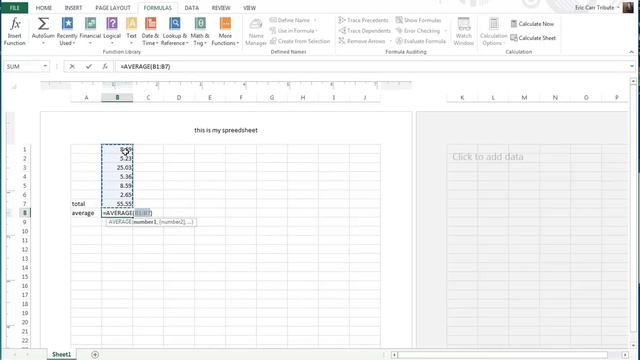Switch to the DATA tab
This screenshot has height=360, width=640.
click(191, 8)
